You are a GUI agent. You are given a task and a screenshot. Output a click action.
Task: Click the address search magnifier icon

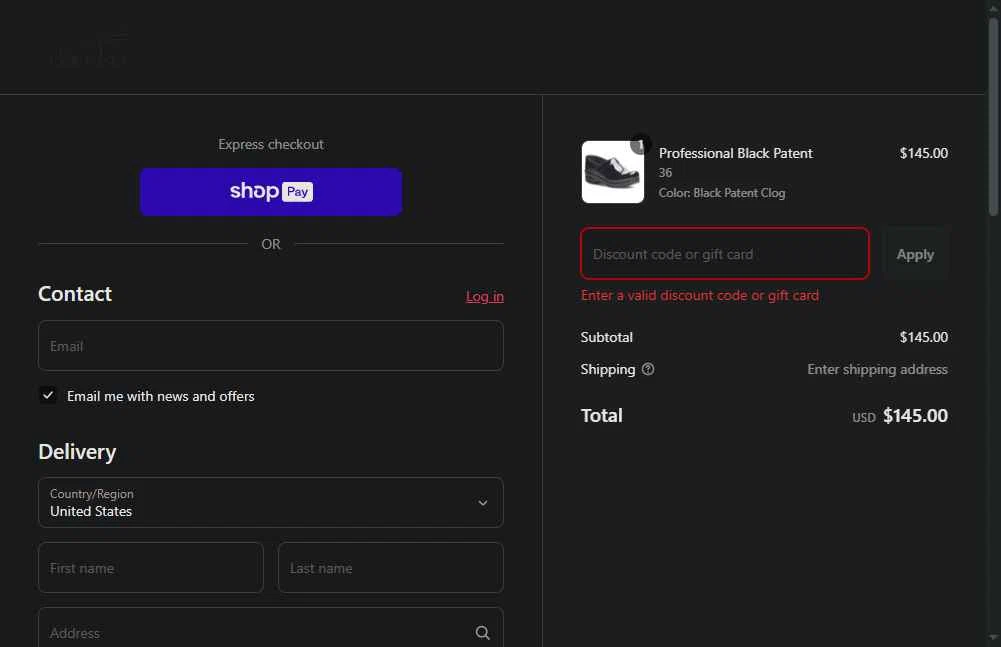(x=483, y=633)
